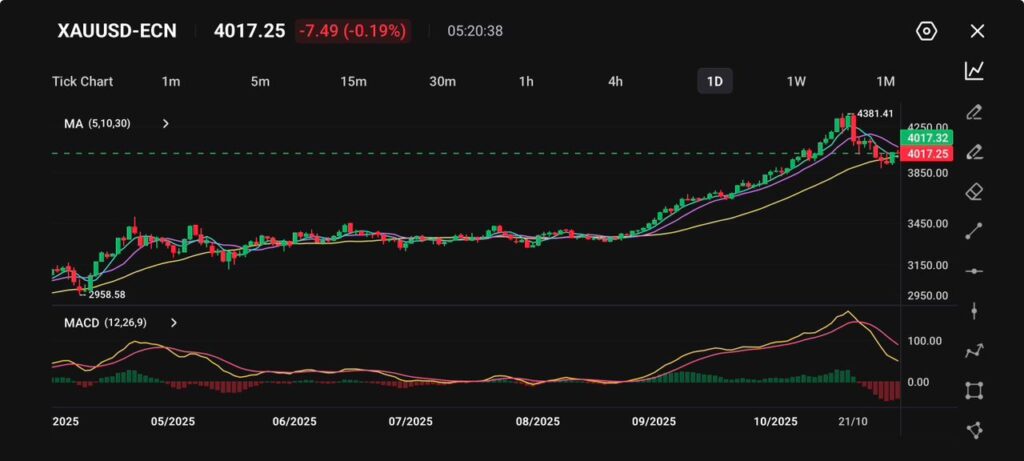This screenshot has width=1024, height=461.
Task: Switch to Tick Chart view
Action: (x=82, y=81)
